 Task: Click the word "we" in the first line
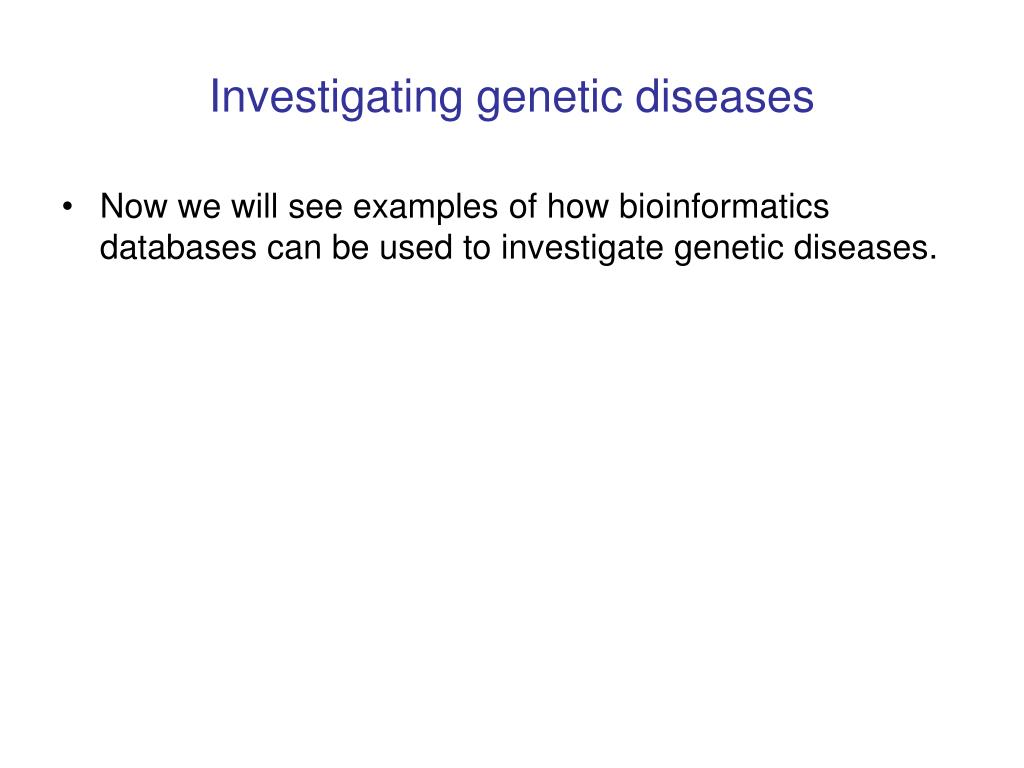(x=199, y=209)
